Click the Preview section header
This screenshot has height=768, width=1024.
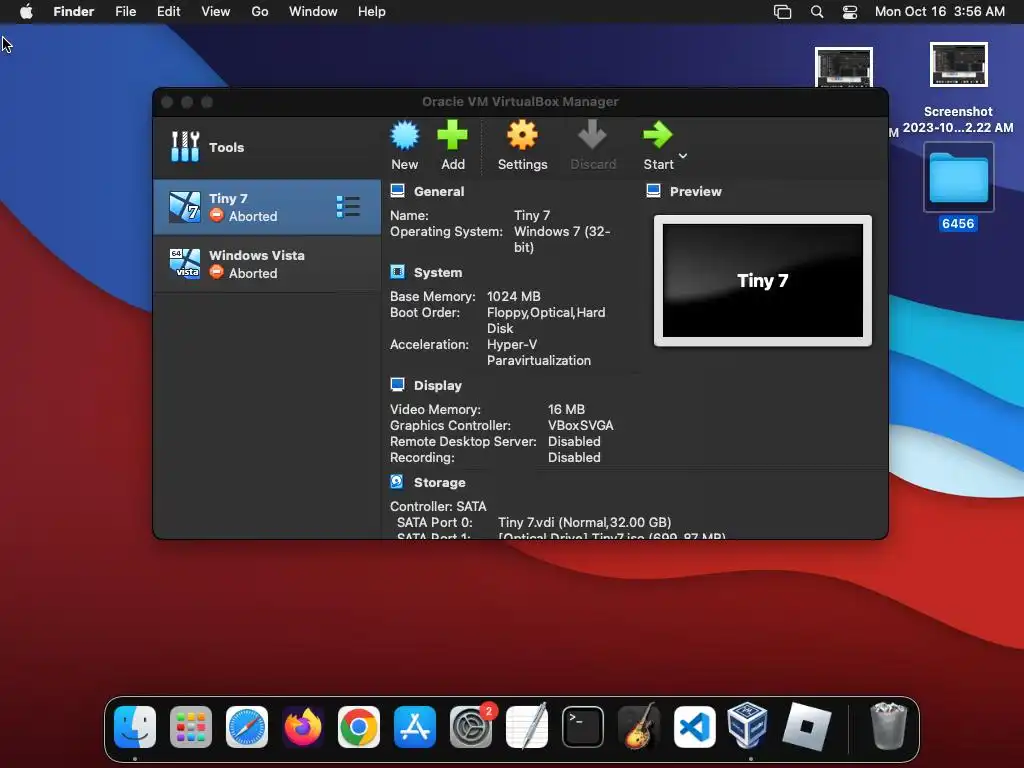(696, 191)
